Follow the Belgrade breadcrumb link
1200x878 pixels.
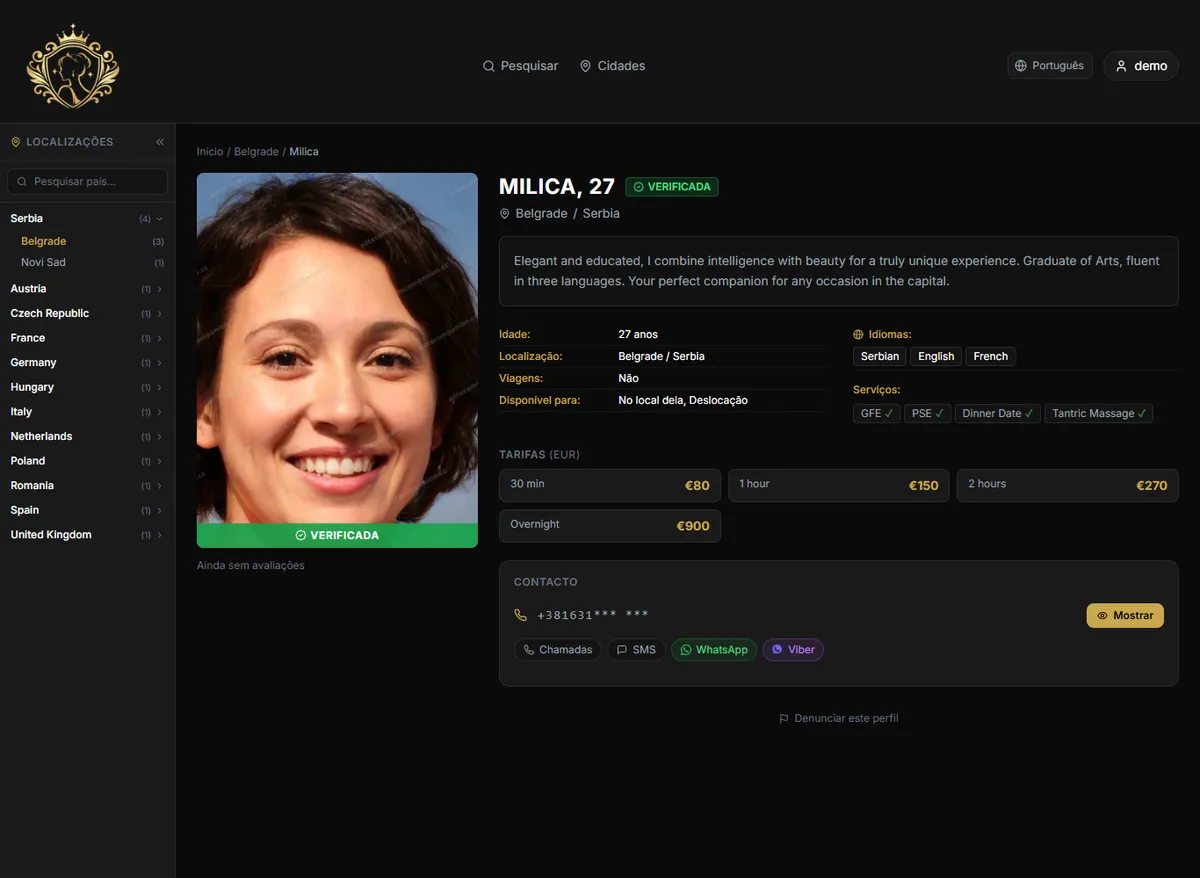(x=256, y=152)
